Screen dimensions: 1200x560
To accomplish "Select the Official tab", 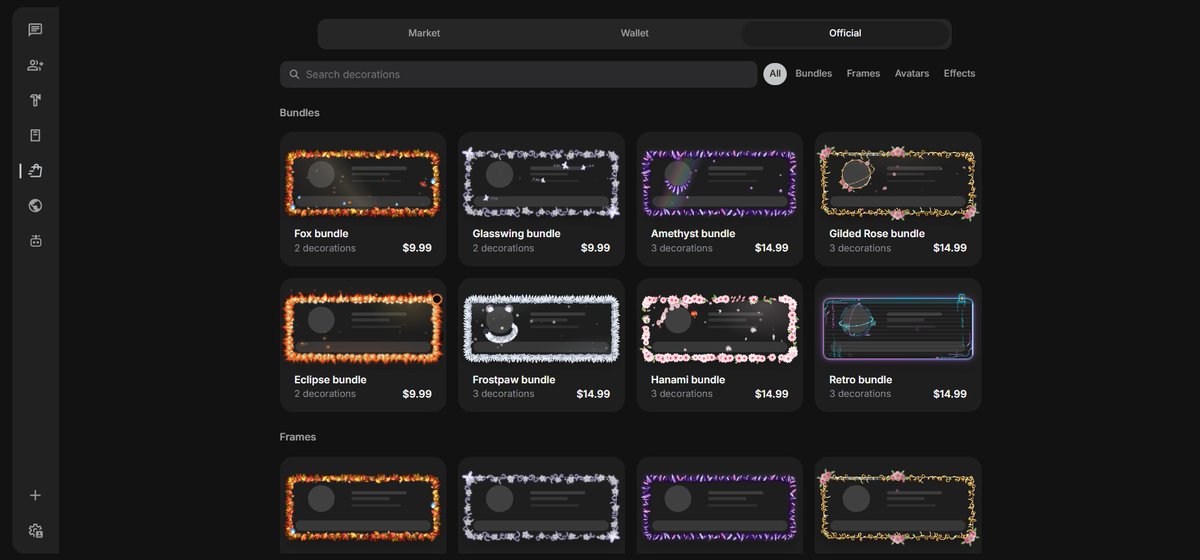I will click(x=845, y=33).
